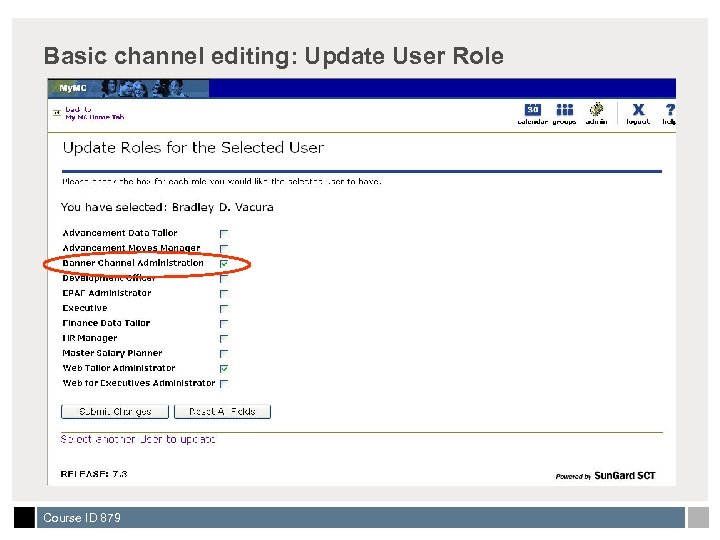The width and height of the screenshot is (720, 540).
Task: Click the 'Bradley D. Vacura' user name text
Action: pos(223,207)
